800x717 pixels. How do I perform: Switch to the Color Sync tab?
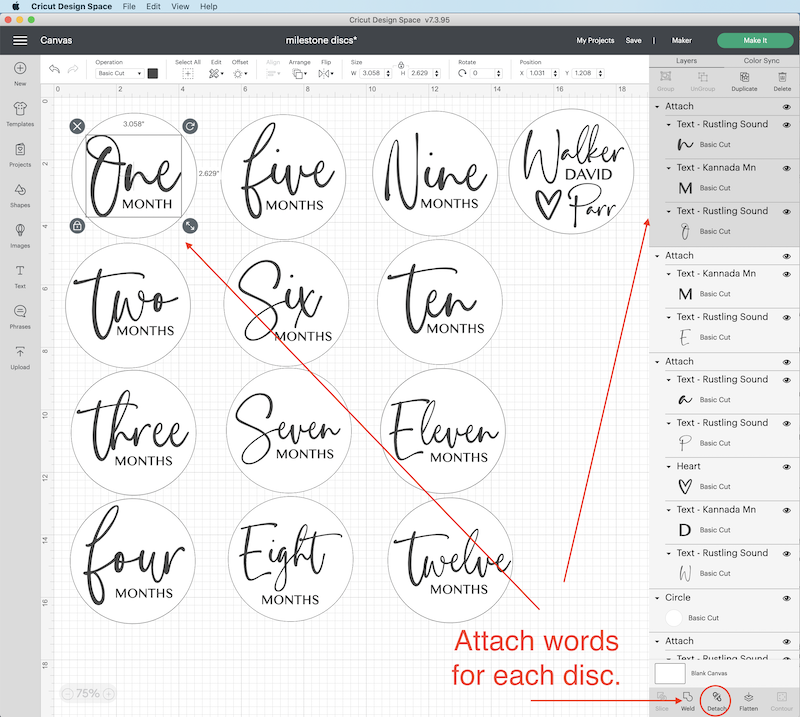pos(762,61)
